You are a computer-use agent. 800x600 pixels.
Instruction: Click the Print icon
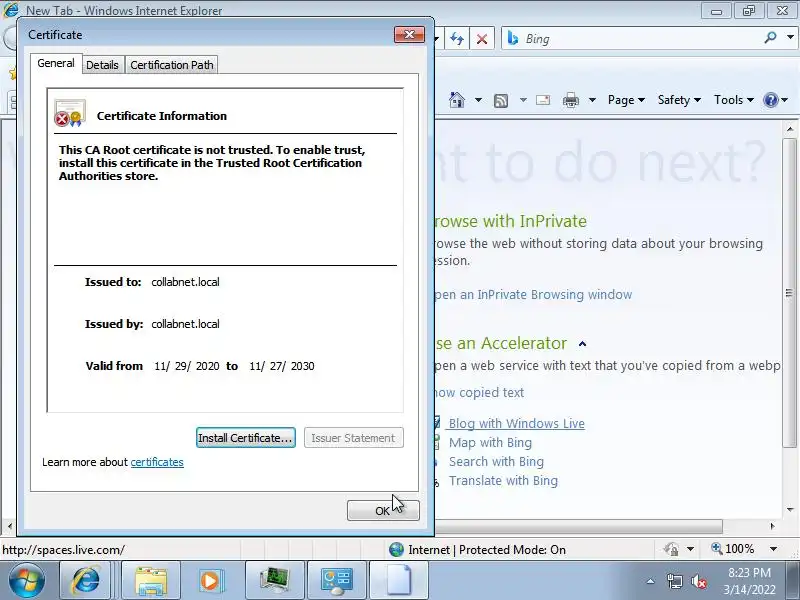[x=571, y=100]
